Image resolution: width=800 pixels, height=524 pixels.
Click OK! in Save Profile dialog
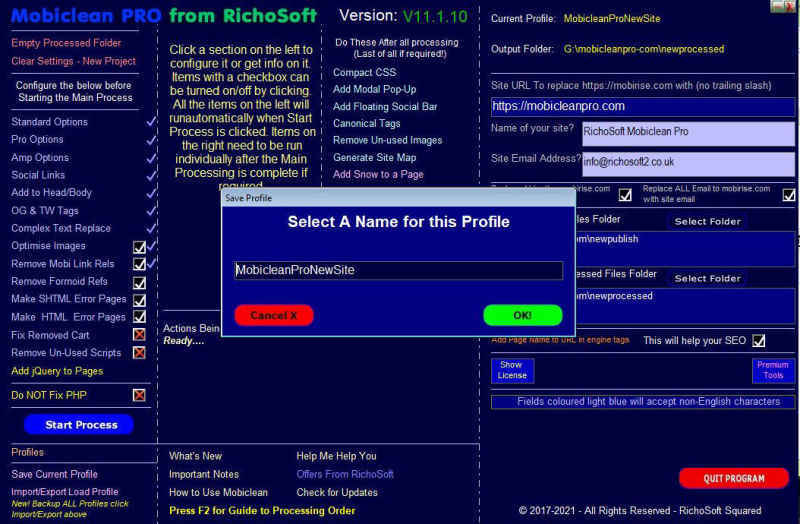pyautogui.click(x=522, y=315)
